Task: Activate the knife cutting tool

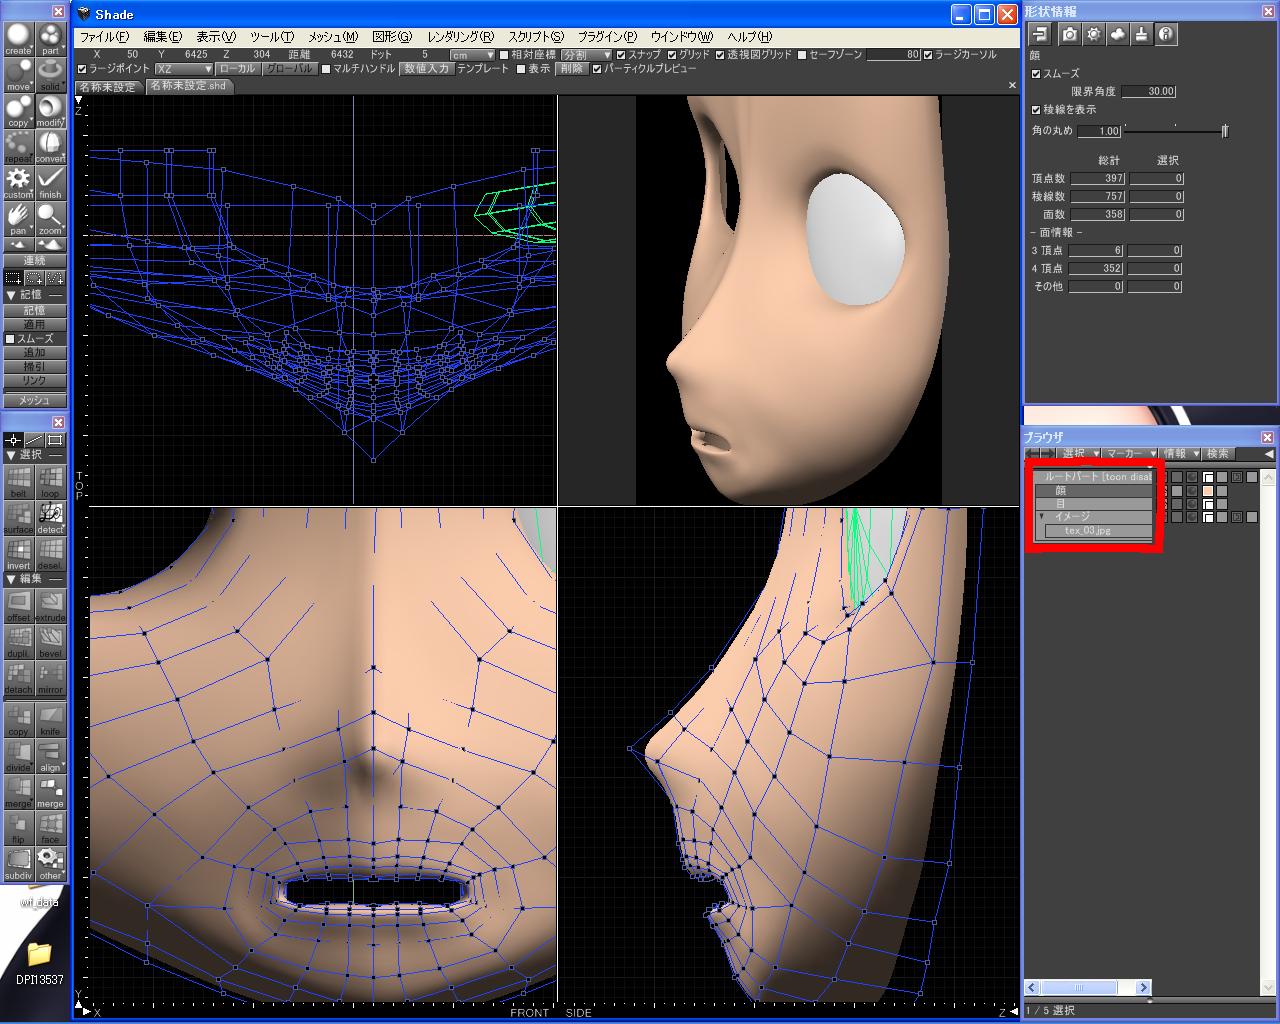Action: pos(50,721)
